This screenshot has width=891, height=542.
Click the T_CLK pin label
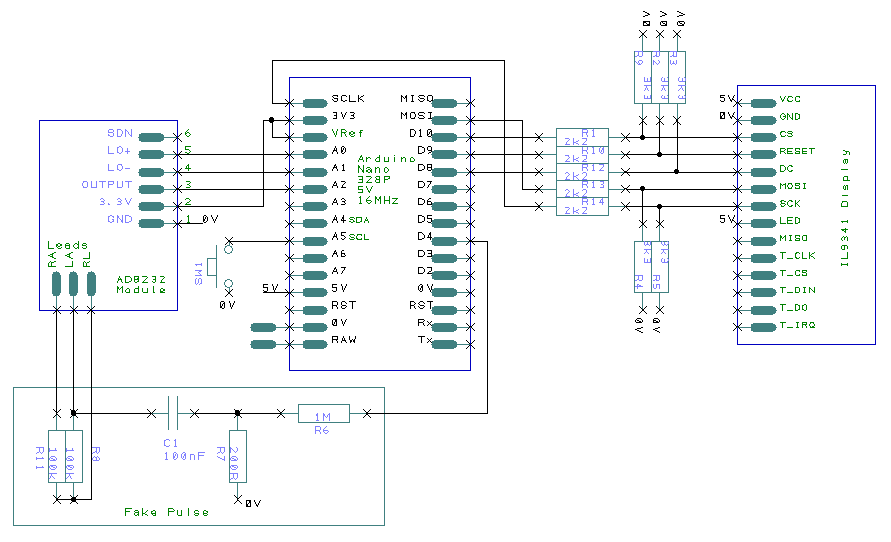tap(797, 256)
